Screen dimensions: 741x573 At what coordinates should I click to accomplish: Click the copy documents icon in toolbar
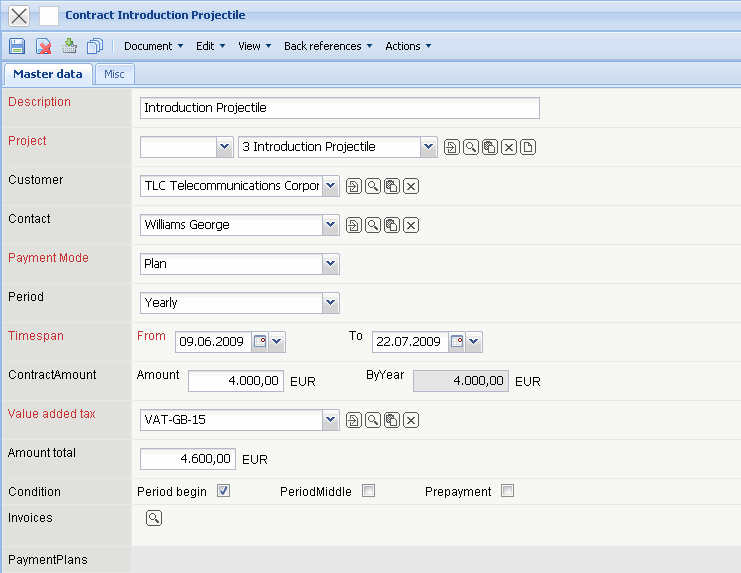point(95,46)
